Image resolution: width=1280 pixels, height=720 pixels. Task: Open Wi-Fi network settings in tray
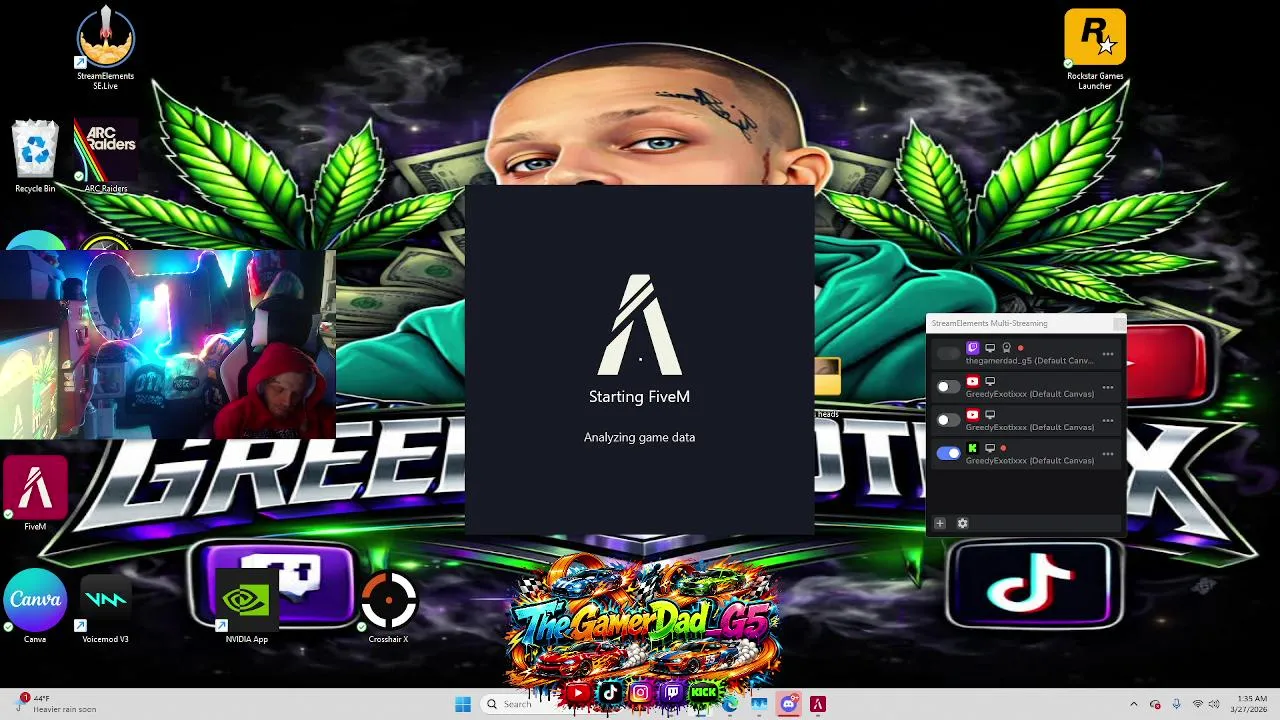[1198, 704]
